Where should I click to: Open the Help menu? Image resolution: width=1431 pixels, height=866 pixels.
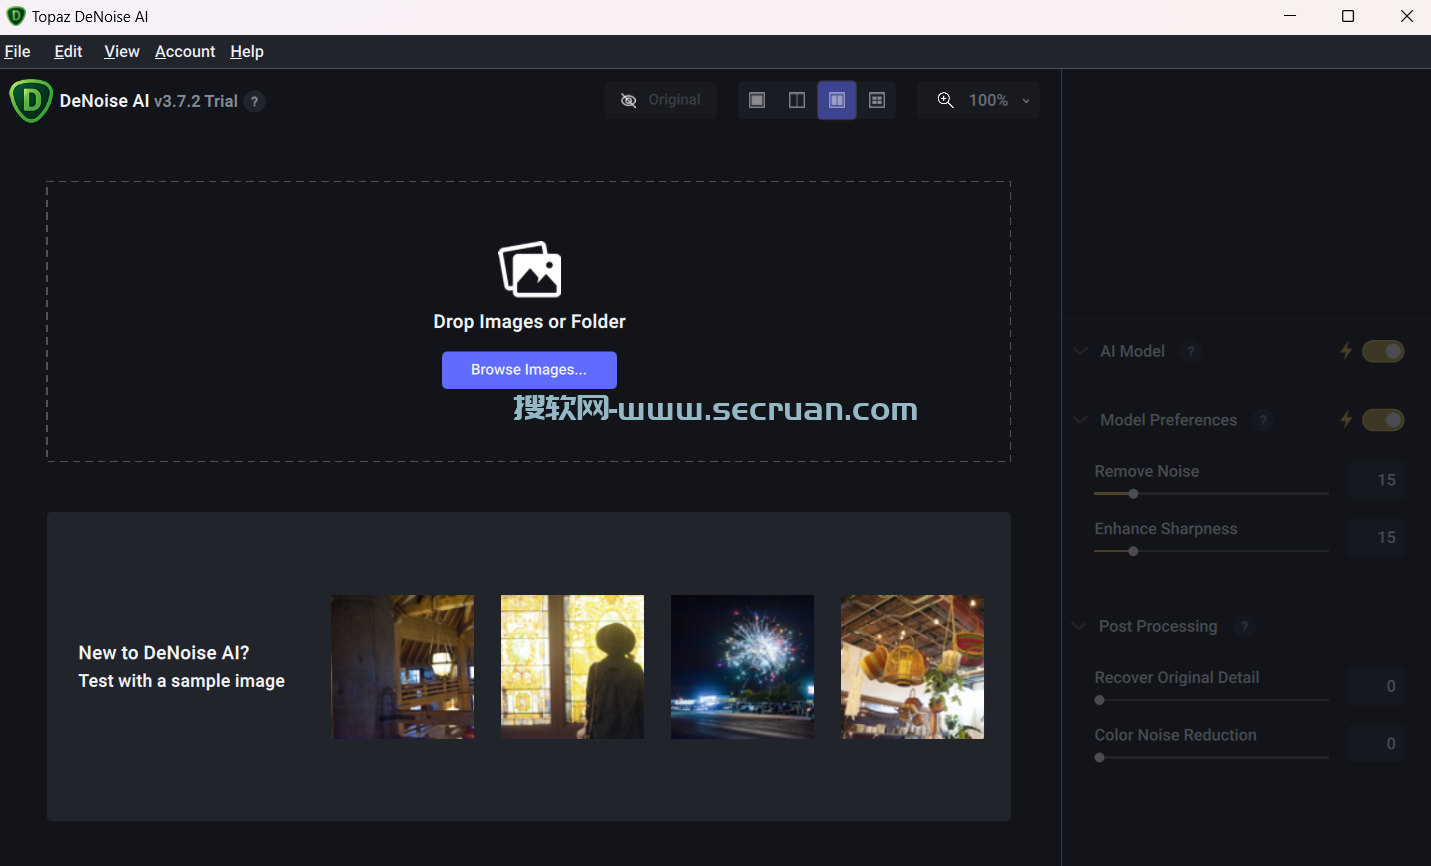pos(247,51)
